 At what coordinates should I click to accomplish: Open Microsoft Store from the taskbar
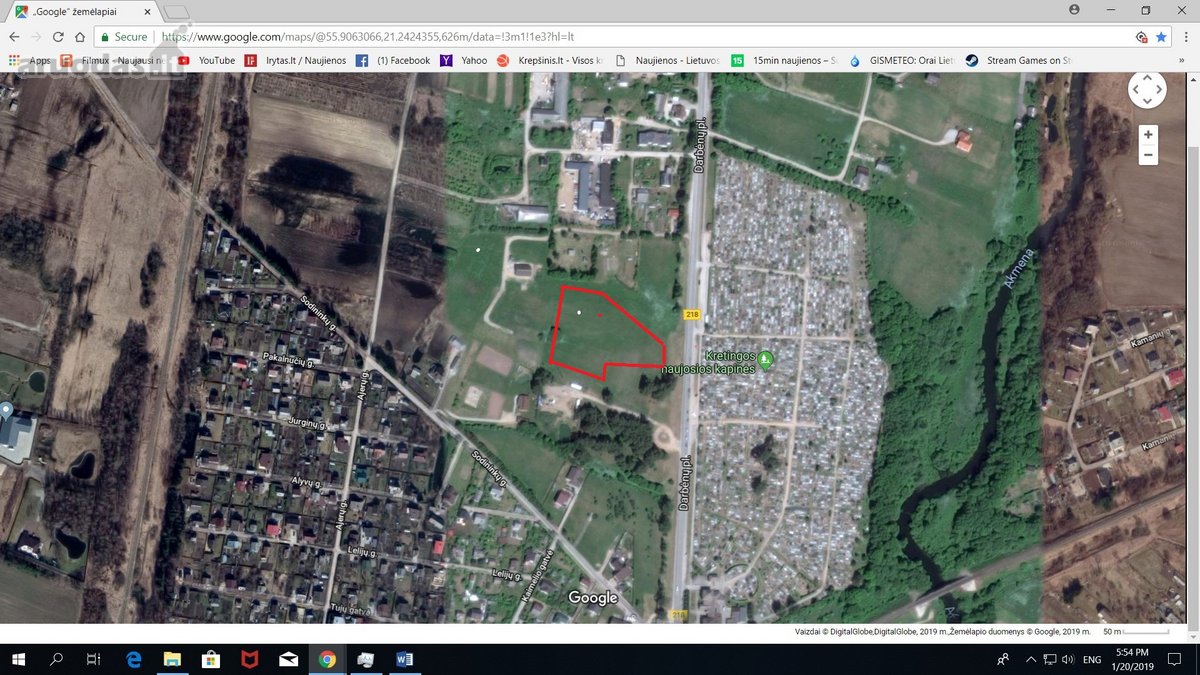[x=211, y=659]
